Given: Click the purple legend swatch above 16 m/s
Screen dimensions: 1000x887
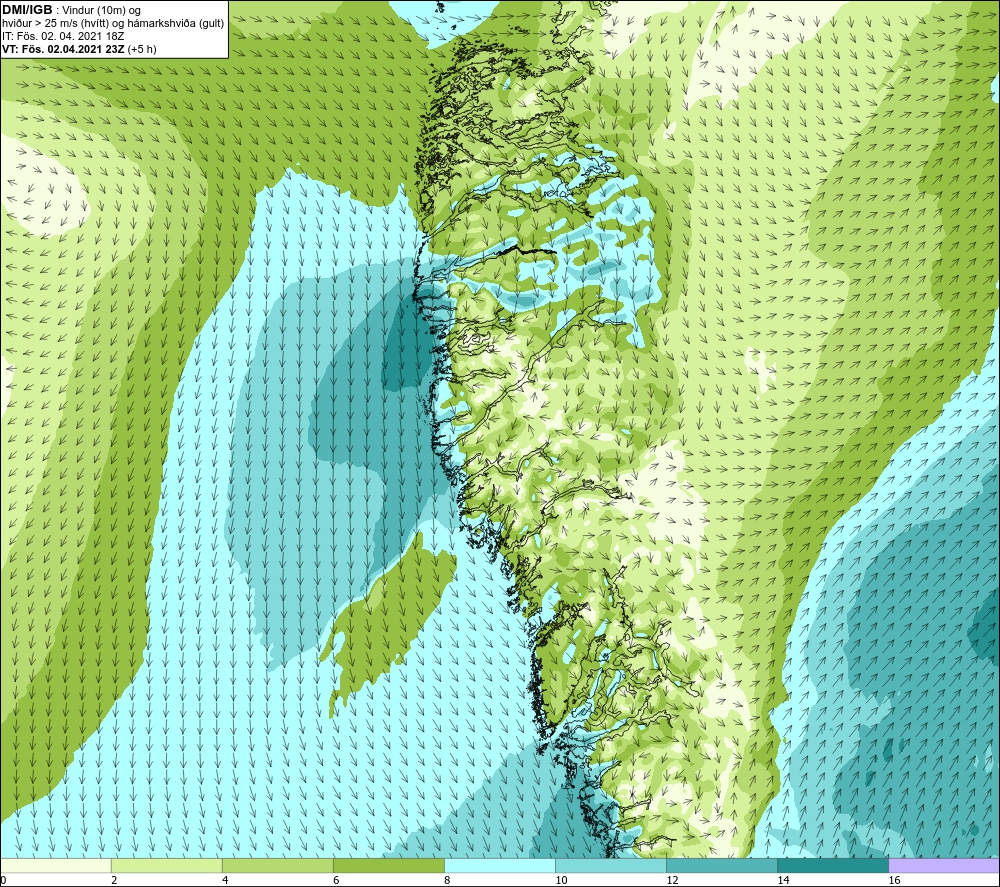Looking at the screenshot, I should (x=945, y=865).
